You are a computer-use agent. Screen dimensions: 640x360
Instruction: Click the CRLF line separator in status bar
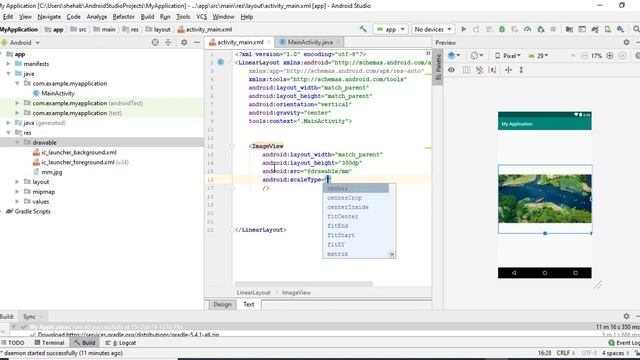[x=565, y=353]
